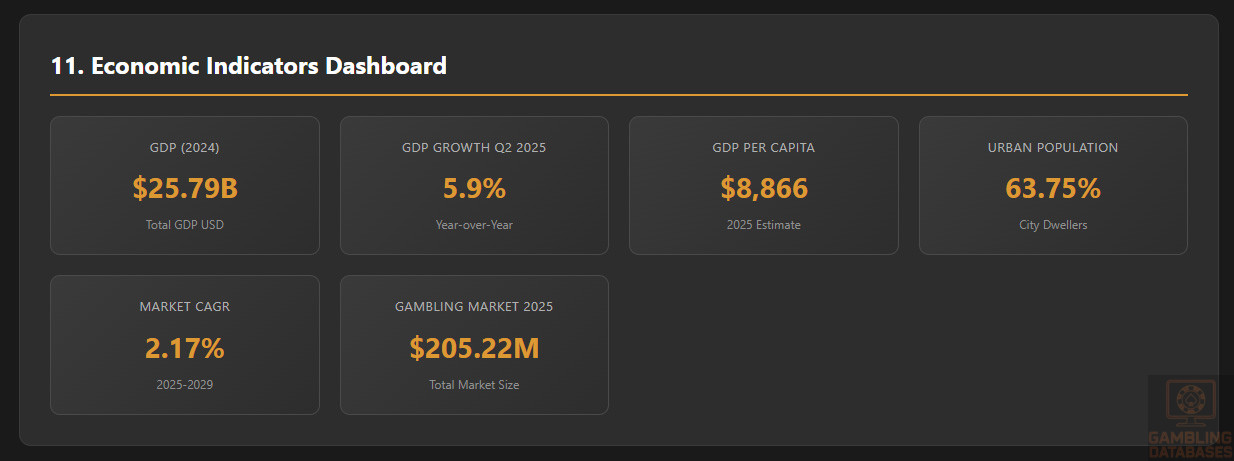Click the Total GDP USD caption
Screen dimensions: 1234x461
coord(184,225)
